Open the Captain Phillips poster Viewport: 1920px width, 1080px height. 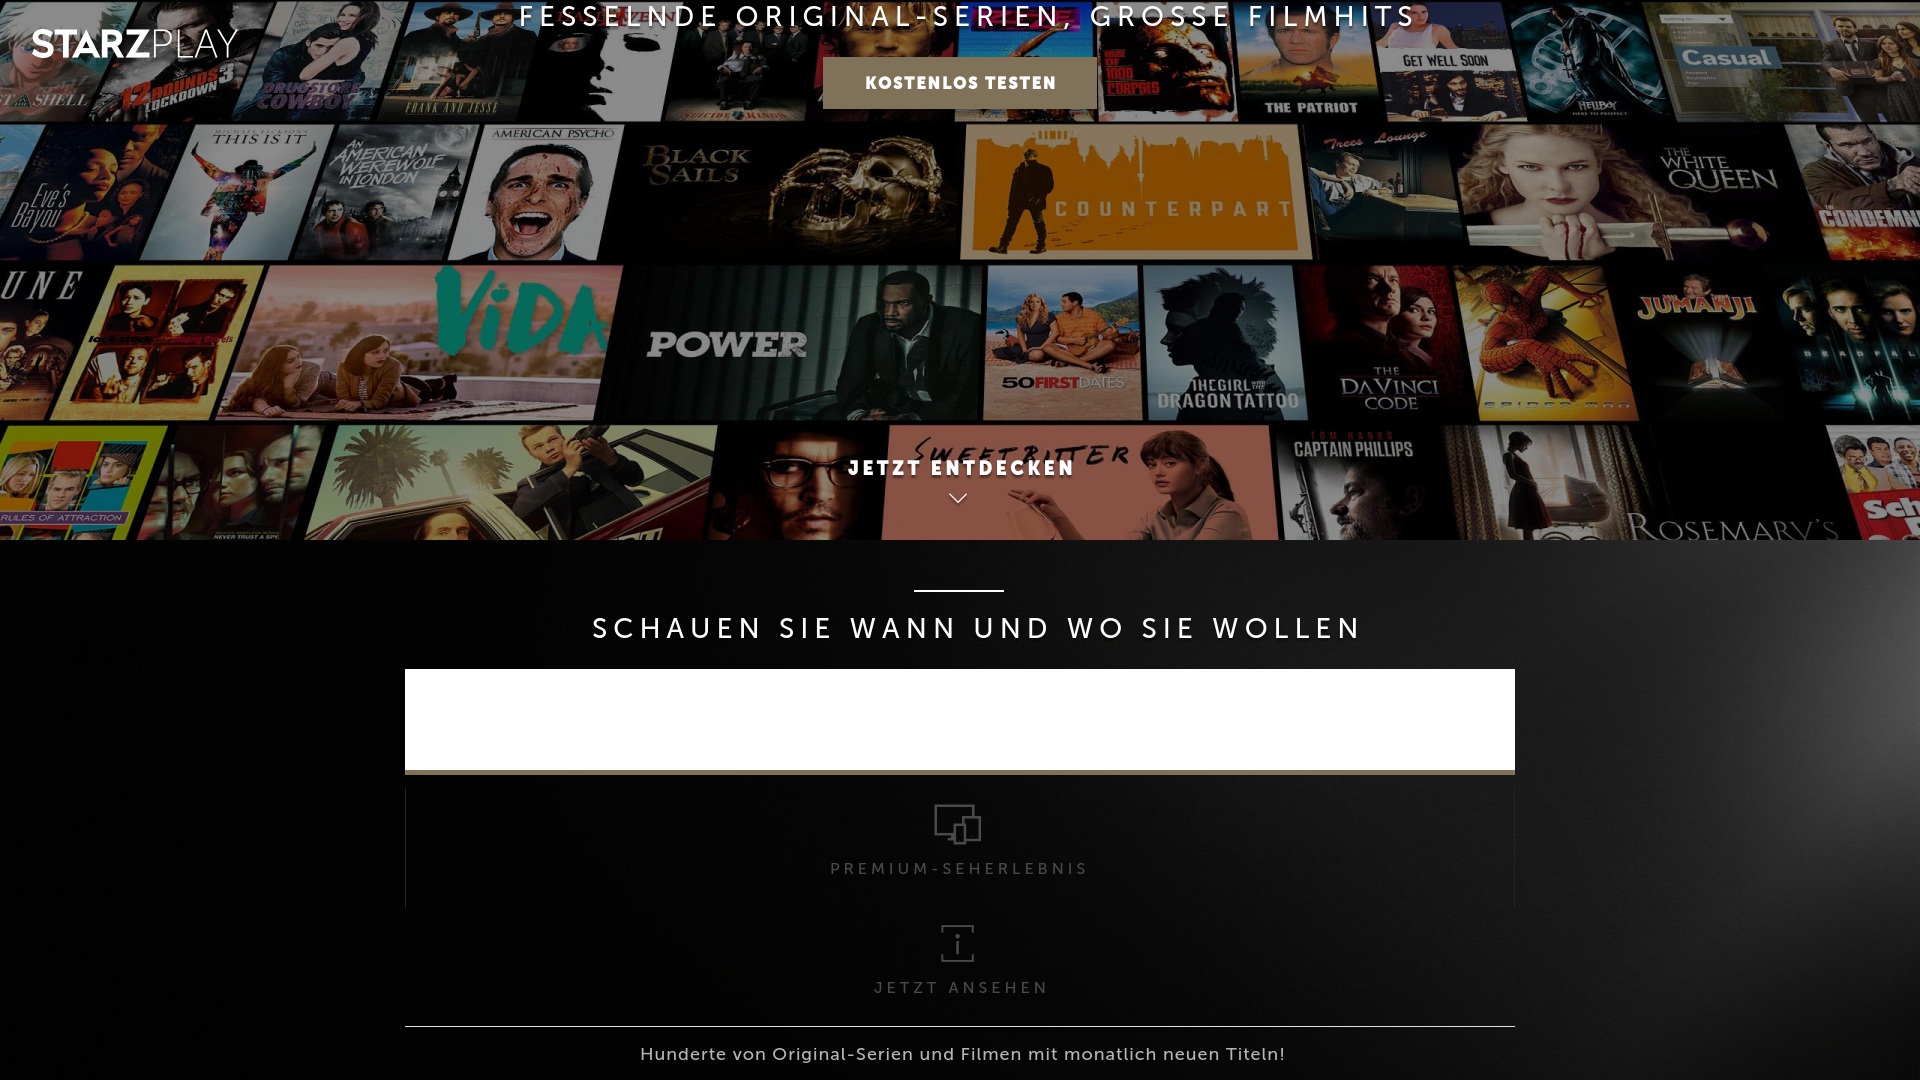(1367, 483)
